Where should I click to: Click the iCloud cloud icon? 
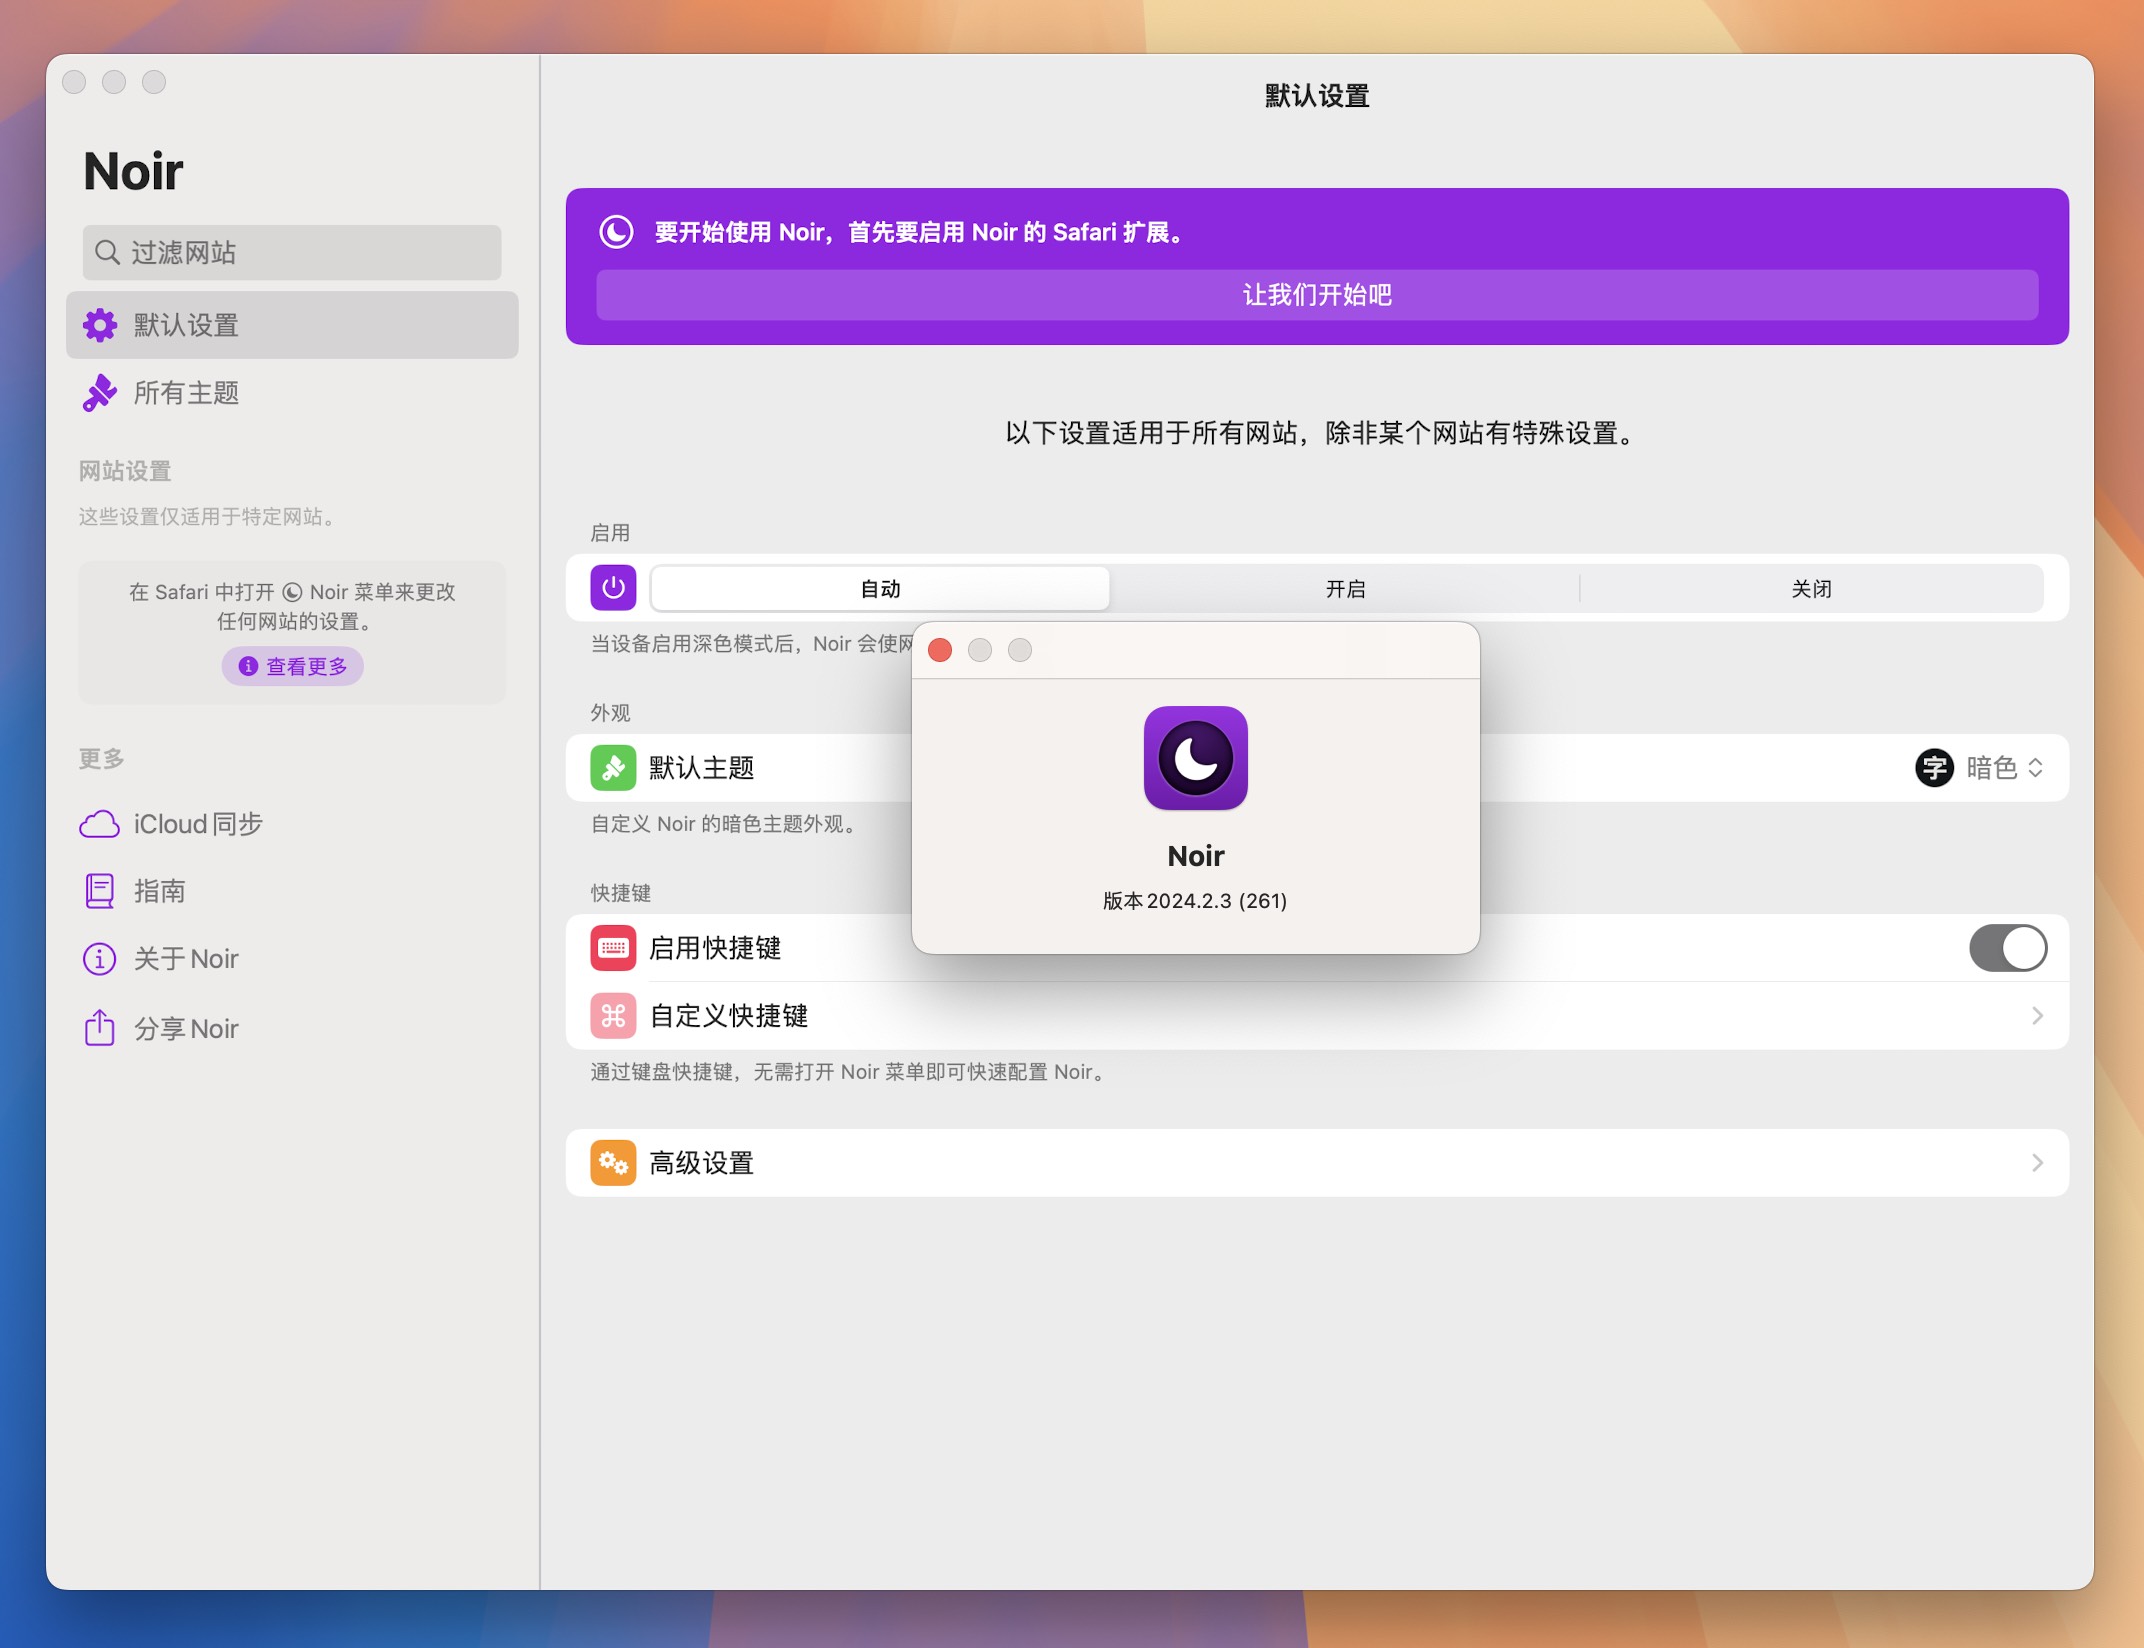point(100,824)
